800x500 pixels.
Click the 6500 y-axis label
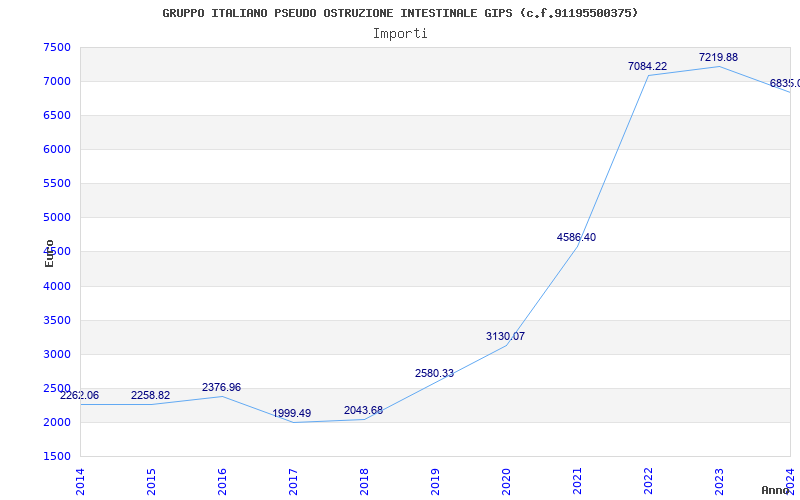pyautogui.click(x=57, y=115)
